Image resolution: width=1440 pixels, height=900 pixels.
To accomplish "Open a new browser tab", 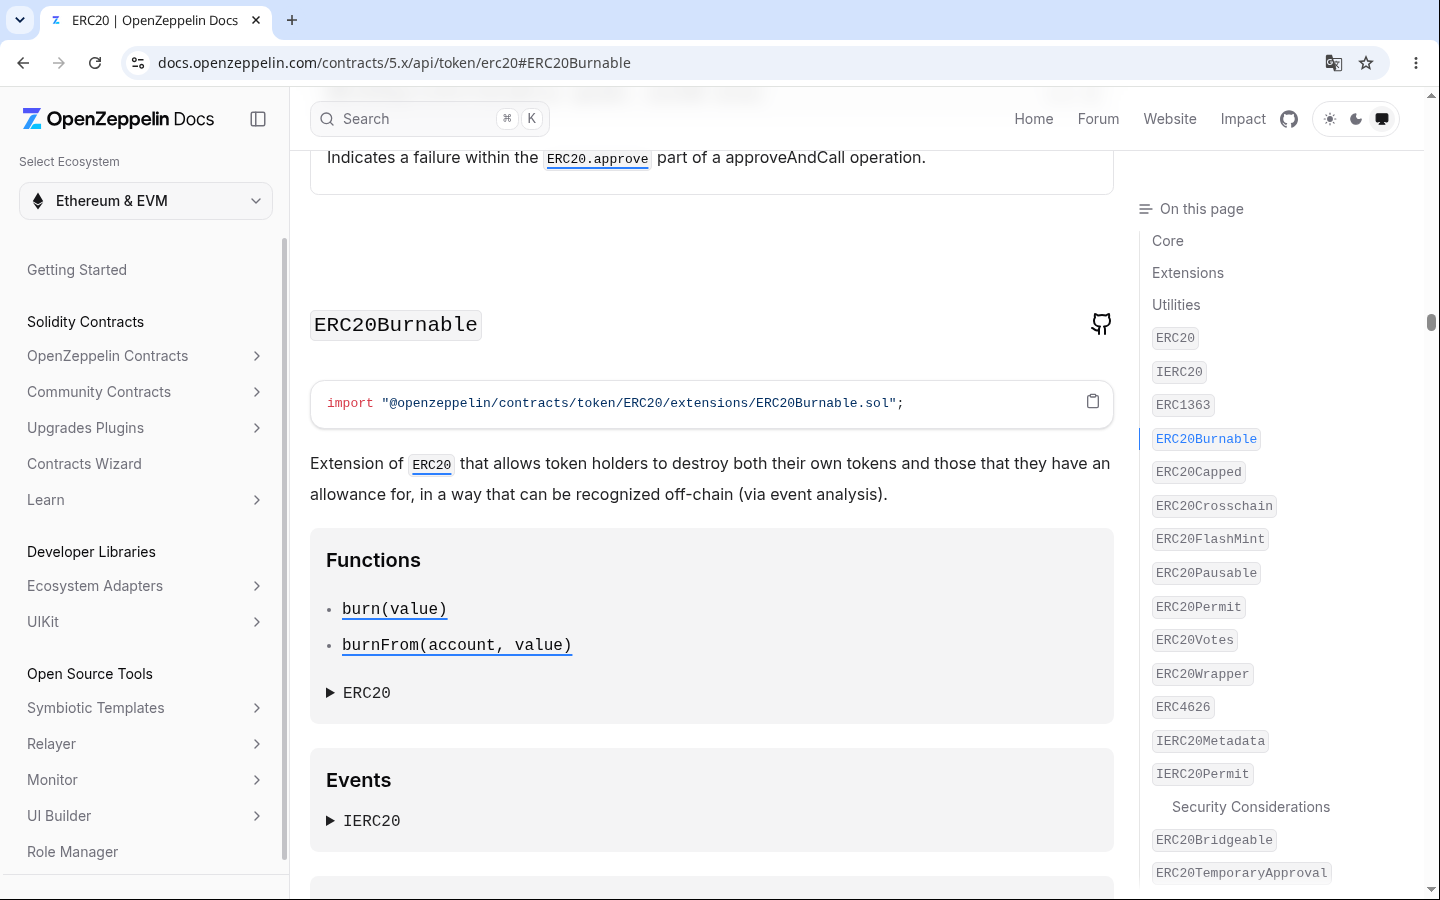I will click(x=292, y=20).
